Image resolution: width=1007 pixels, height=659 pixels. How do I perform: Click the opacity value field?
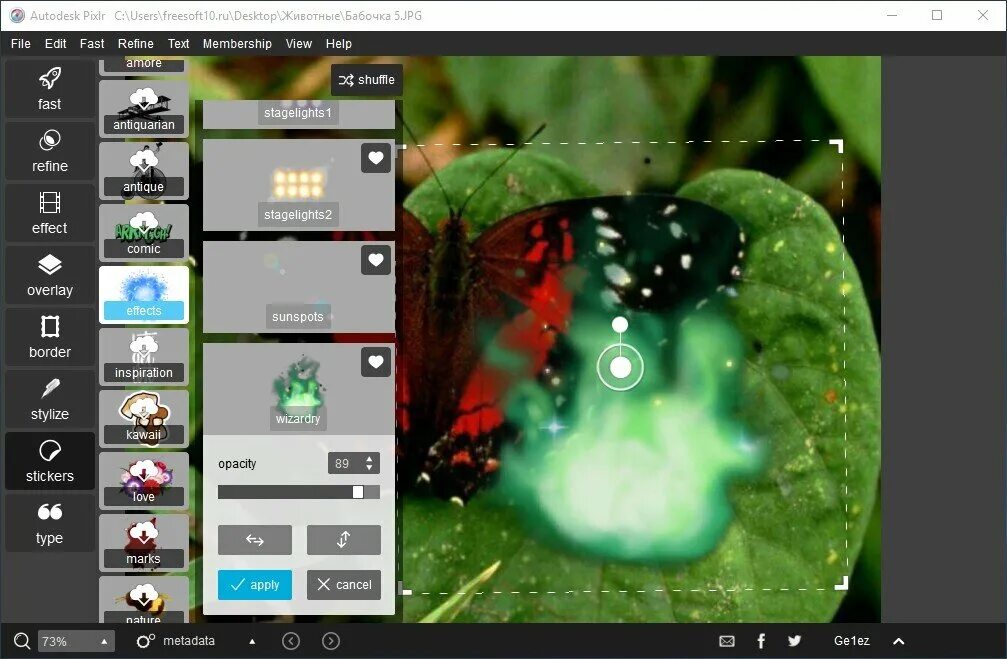(346, 464)
